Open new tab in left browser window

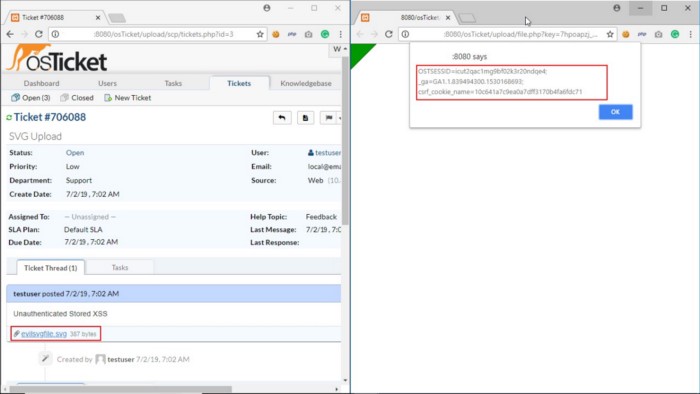click(117, 18)
